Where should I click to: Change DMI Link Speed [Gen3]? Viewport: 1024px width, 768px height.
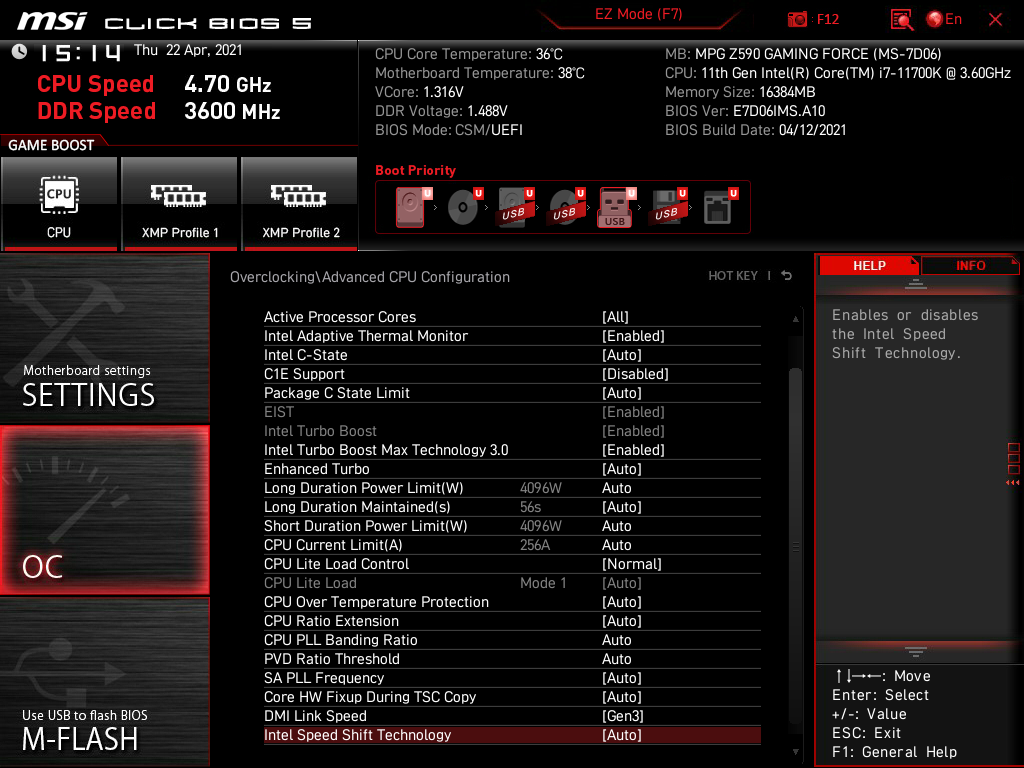pyautogui.click(x=512, y=716)
